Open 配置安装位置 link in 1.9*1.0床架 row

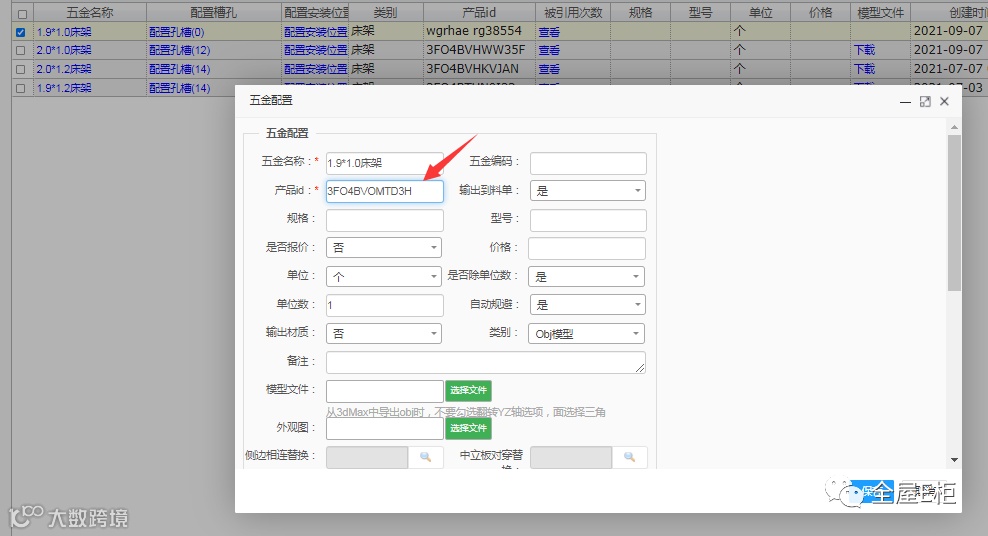(x=316, y=32)
